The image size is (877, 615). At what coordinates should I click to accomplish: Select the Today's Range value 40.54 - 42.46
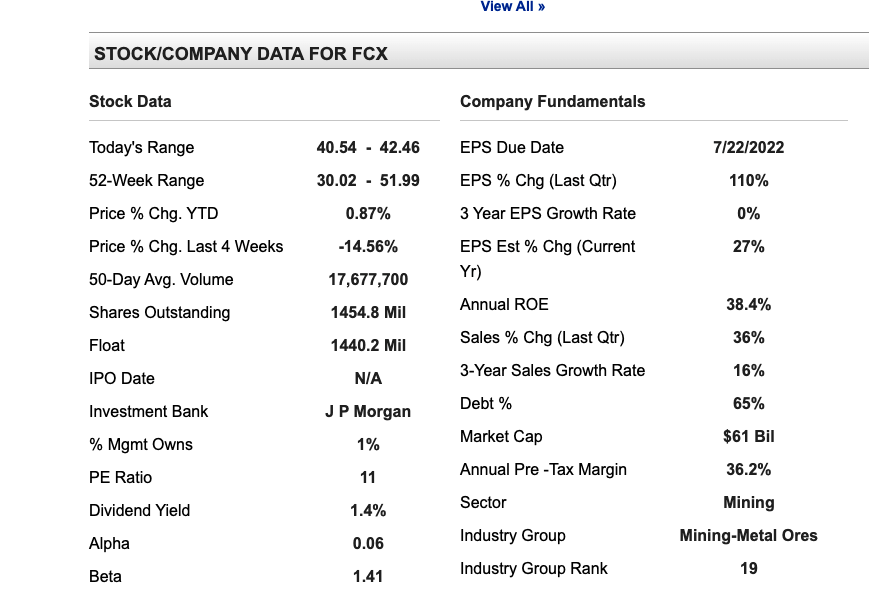click(368, 148)
